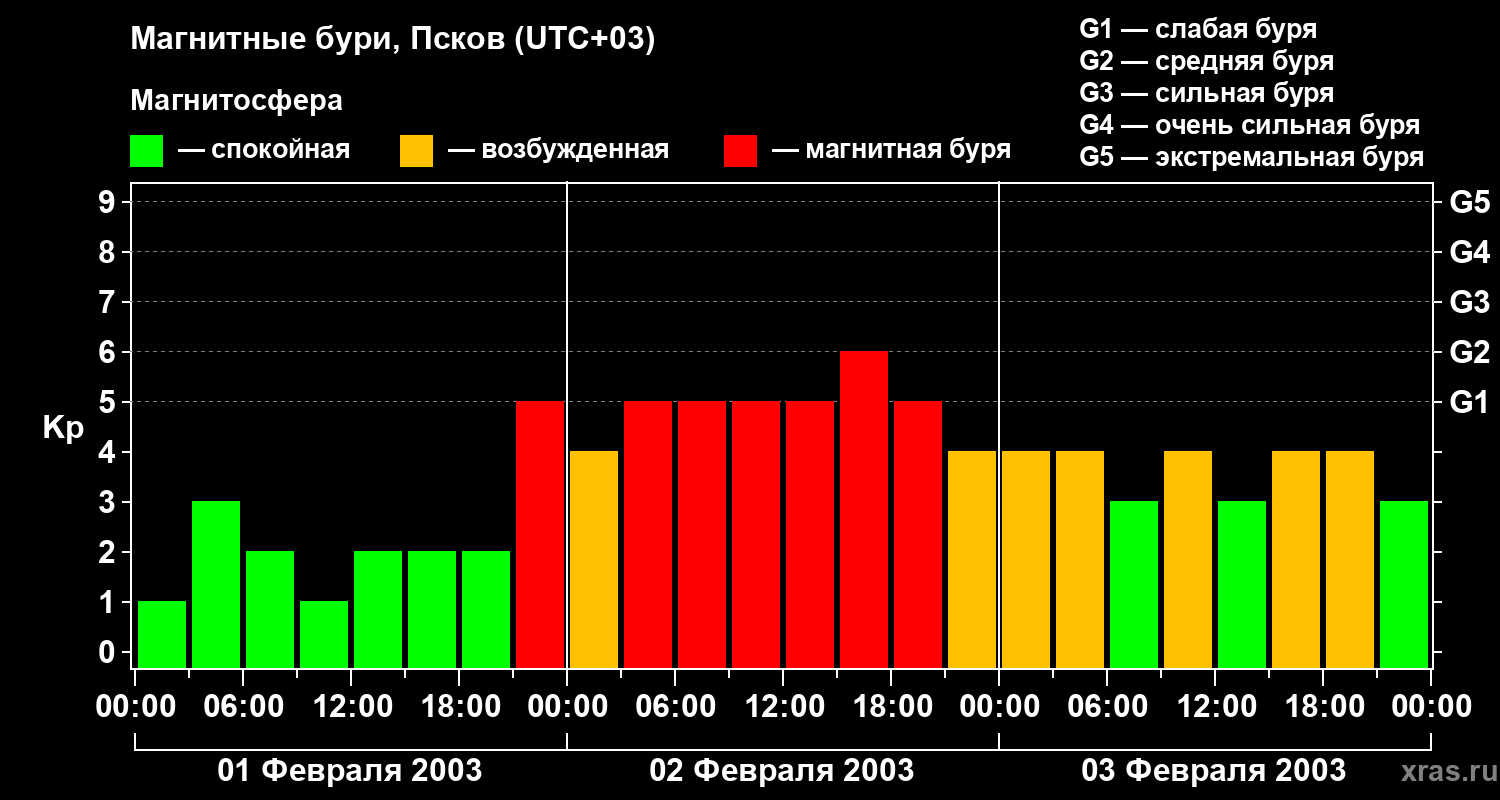Click the G4 tick label on right axis
Image resolution: width=1500 pixels, height=800 pixels.
click(x=1469, y=252)
